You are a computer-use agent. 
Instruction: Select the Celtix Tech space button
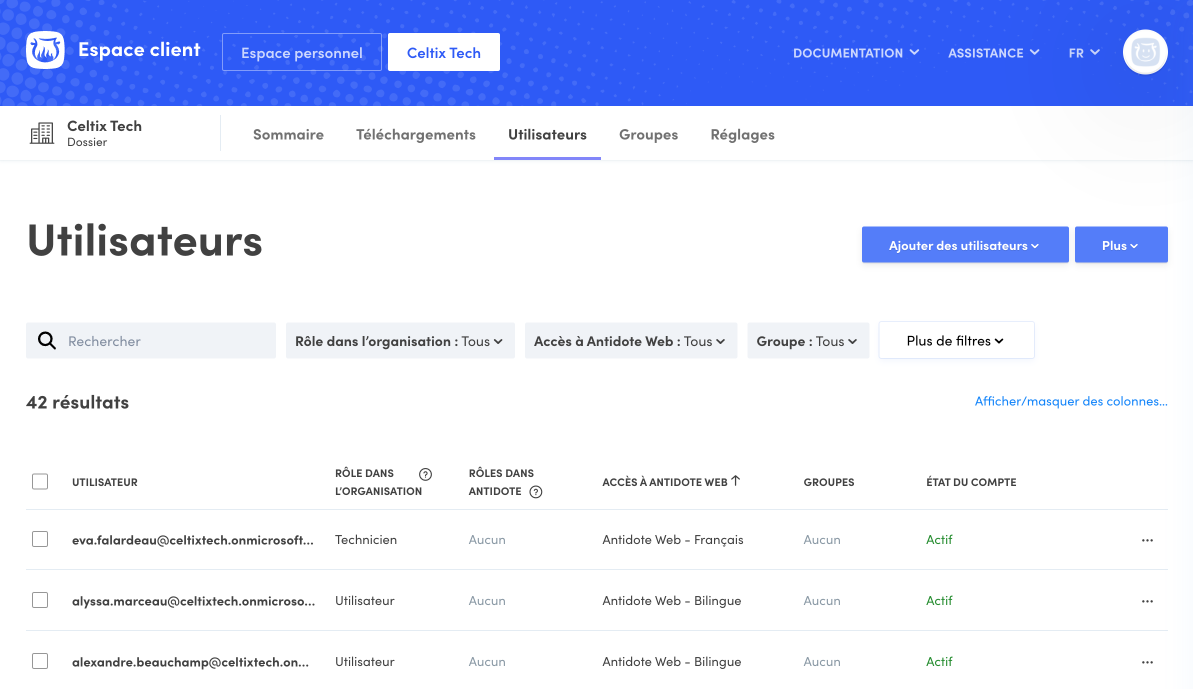coord(444,52)
